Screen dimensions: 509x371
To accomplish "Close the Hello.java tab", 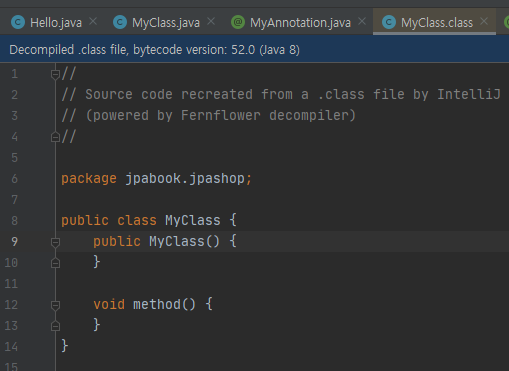I will pyautogui.click(x=93, y=22).
